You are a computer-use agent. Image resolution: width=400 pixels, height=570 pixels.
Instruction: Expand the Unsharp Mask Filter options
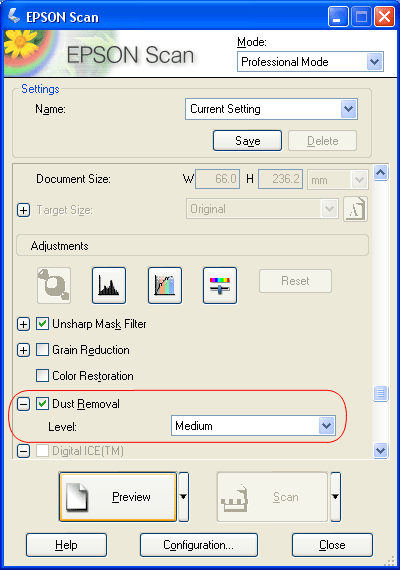click(24, 324)
